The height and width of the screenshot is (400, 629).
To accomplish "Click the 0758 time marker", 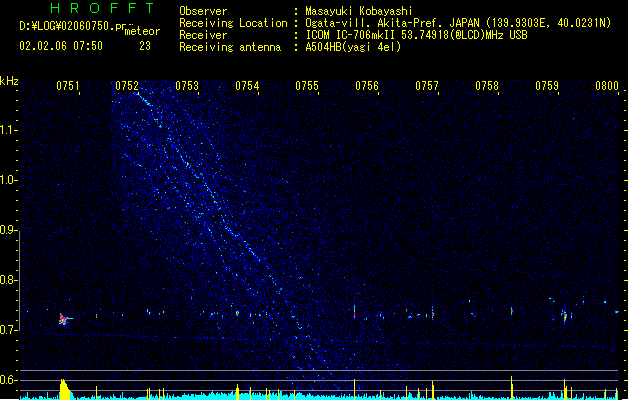I will point(487,86).
